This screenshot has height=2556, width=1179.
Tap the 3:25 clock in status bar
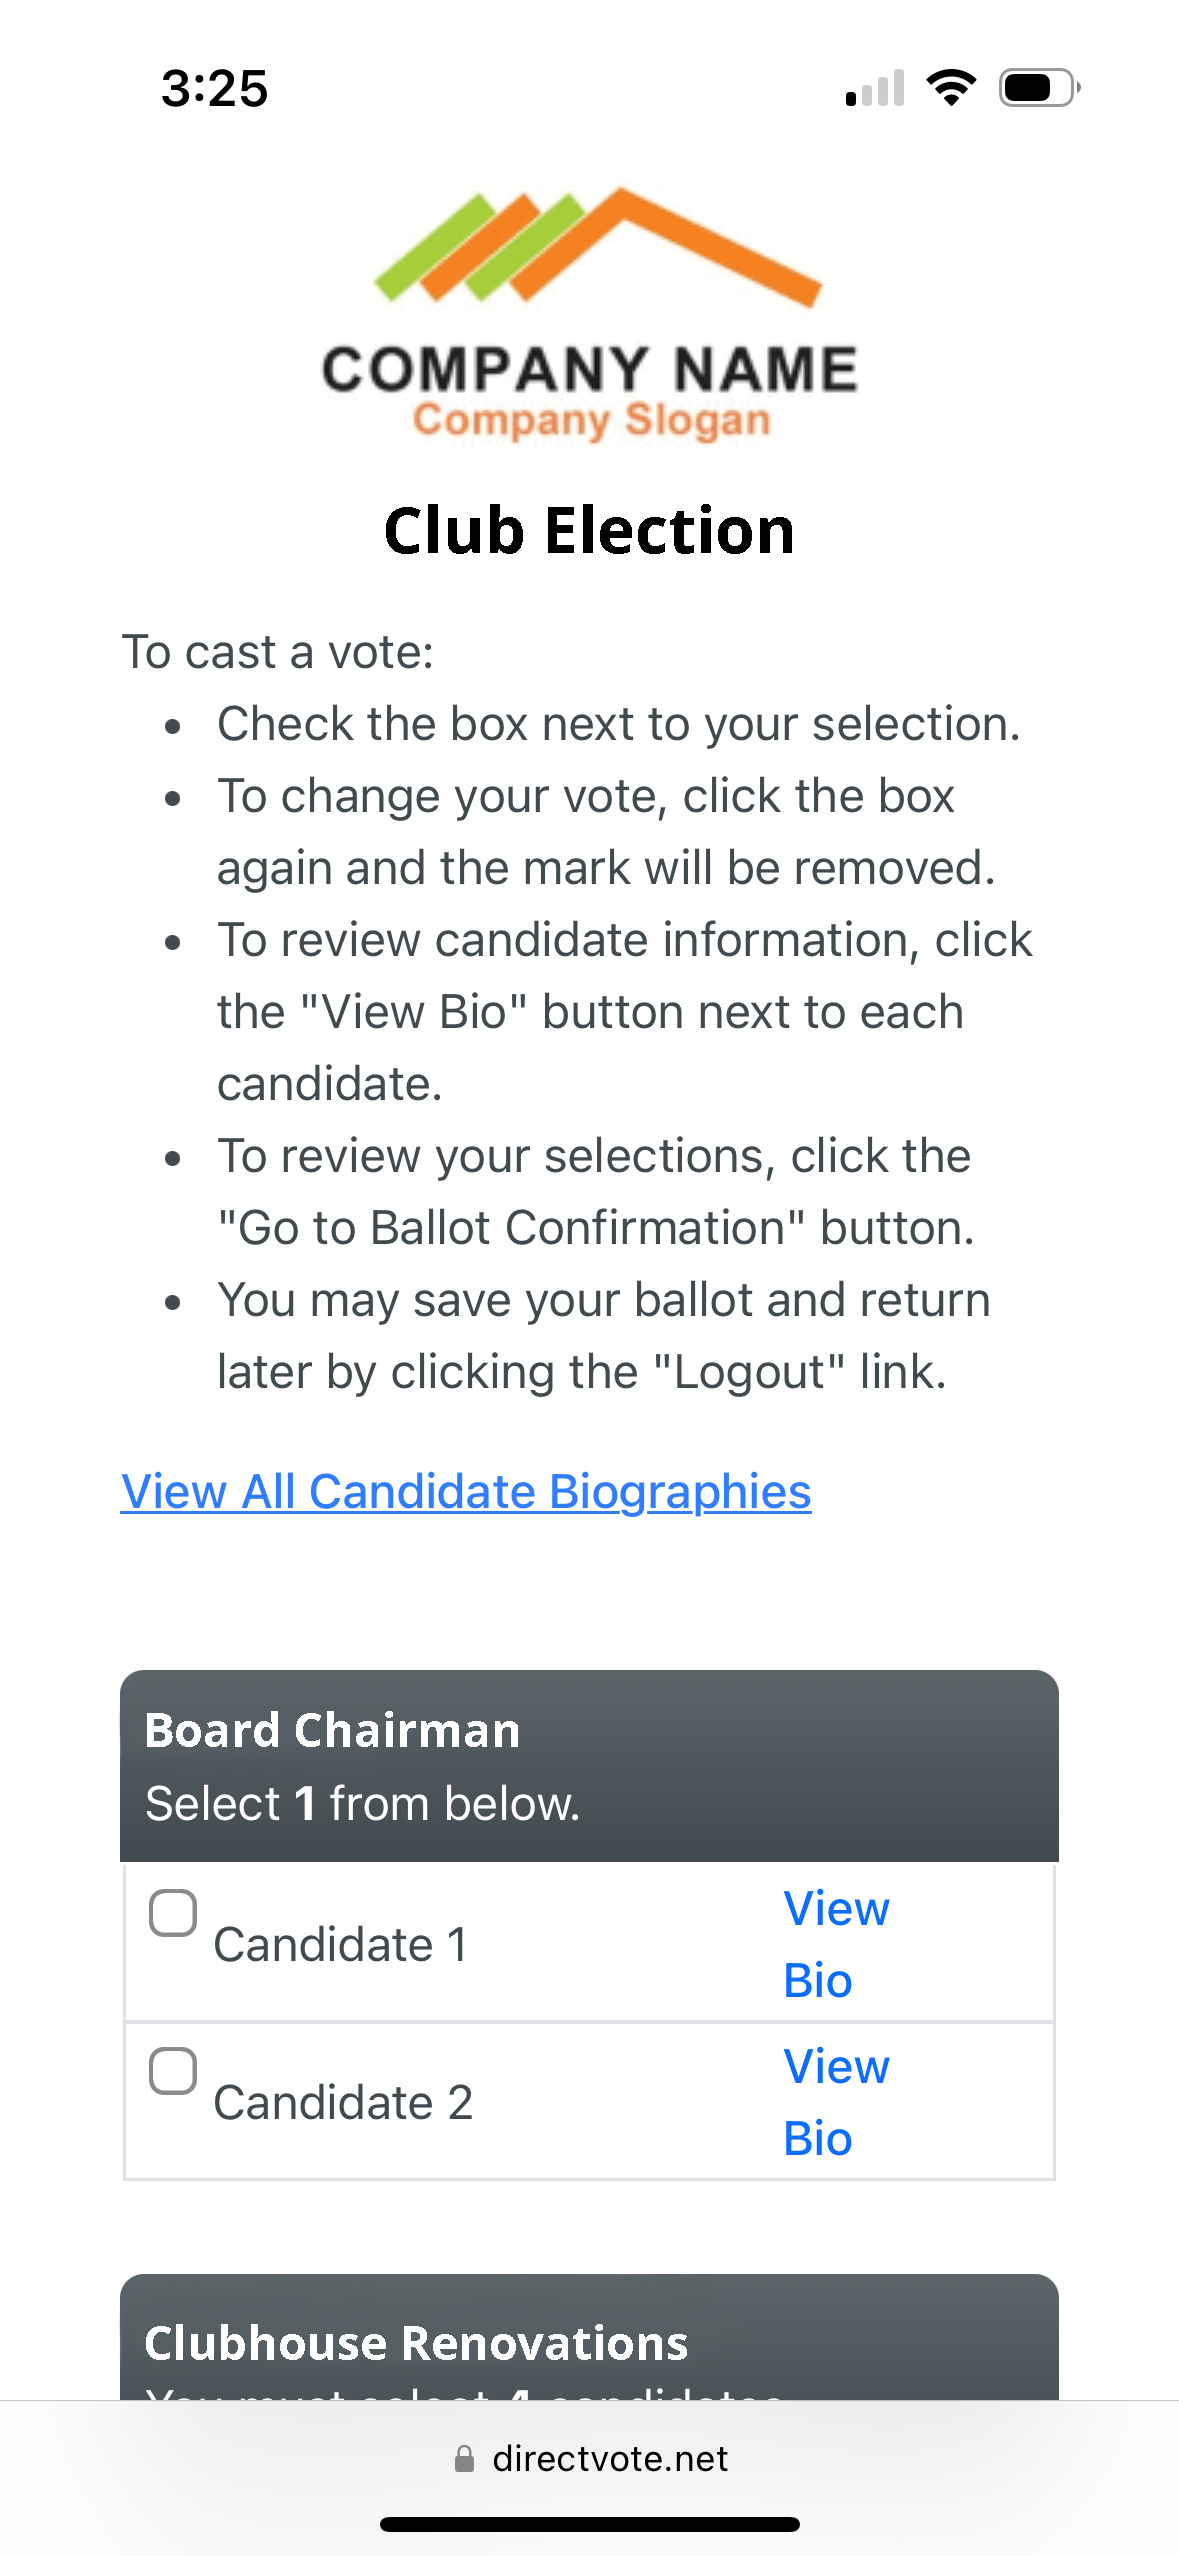[x=214, y=88]
